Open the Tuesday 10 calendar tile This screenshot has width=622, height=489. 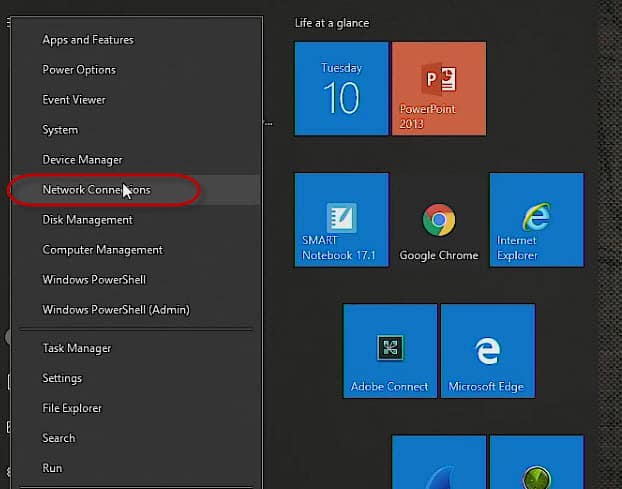click(342, 88)
